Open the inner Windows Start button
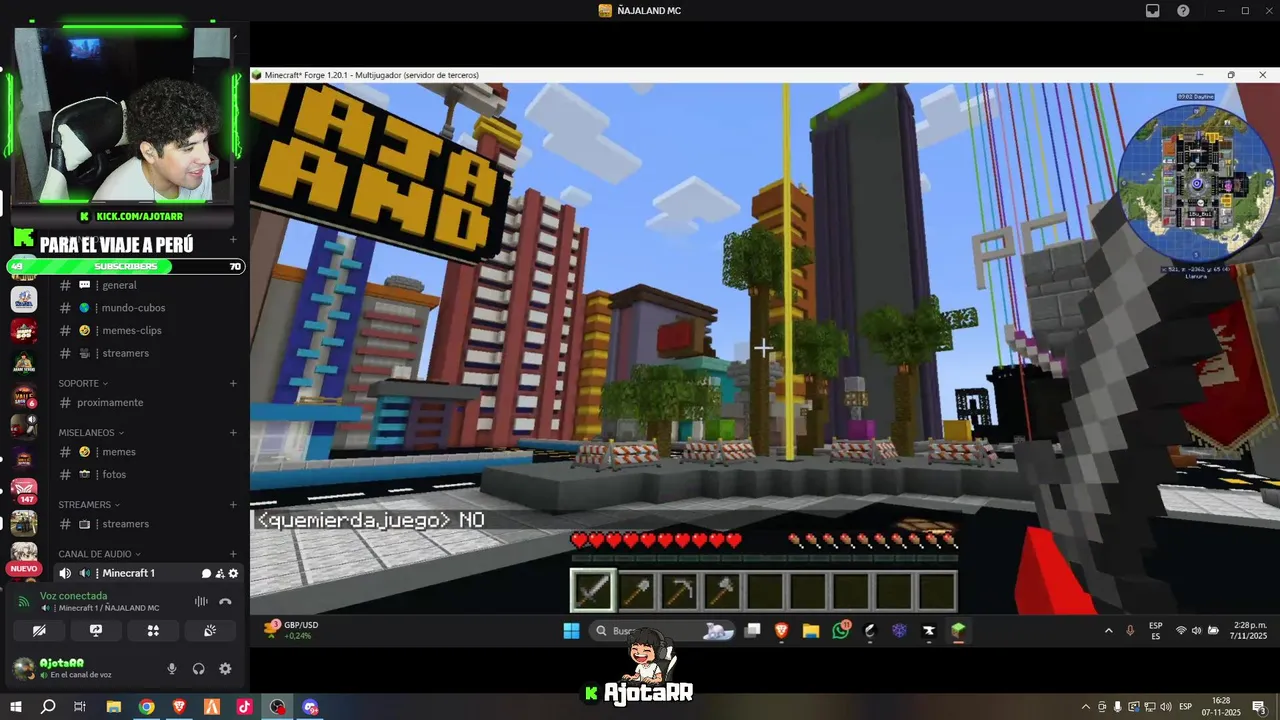The image size is (1280, 720). coord(571,631)
